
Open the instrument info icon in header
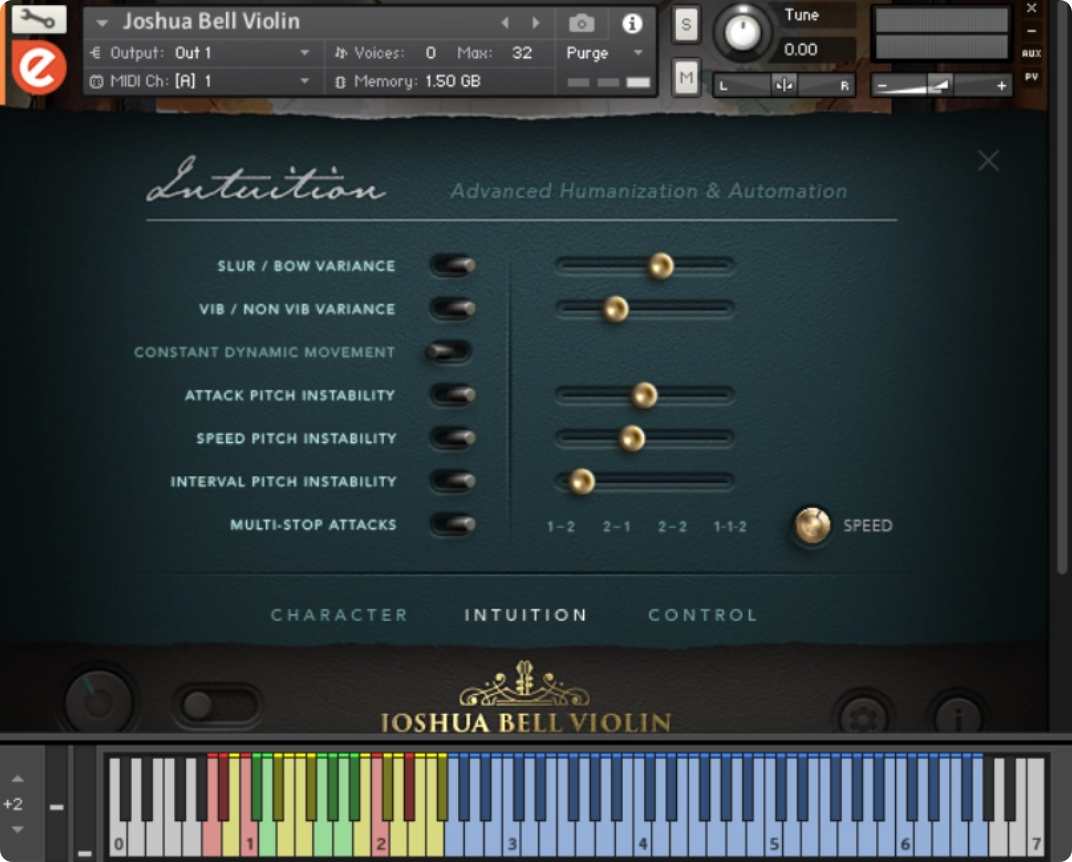pos(632,23)
